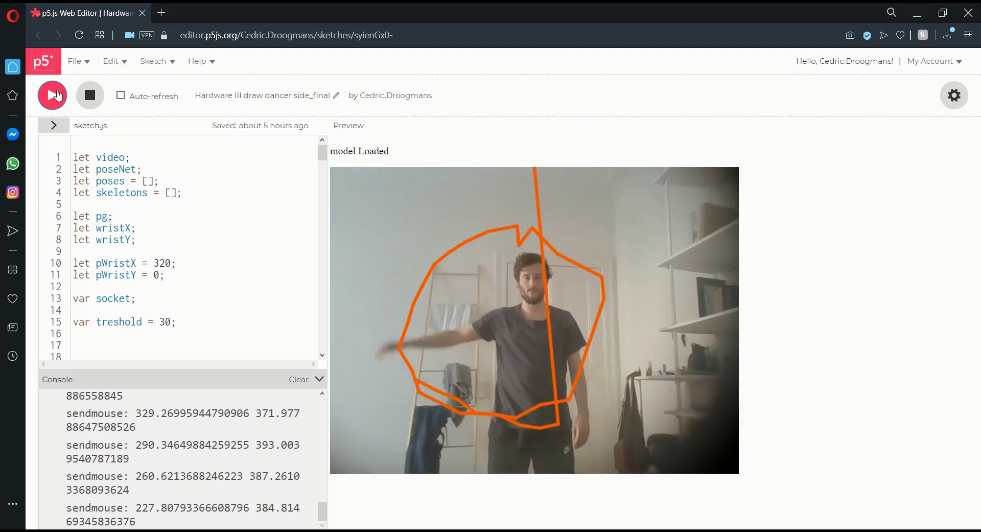Click the code editor vertical scrollbar
Image resolution: width=981 pixels, height=532 pixels.
[322, 250]
